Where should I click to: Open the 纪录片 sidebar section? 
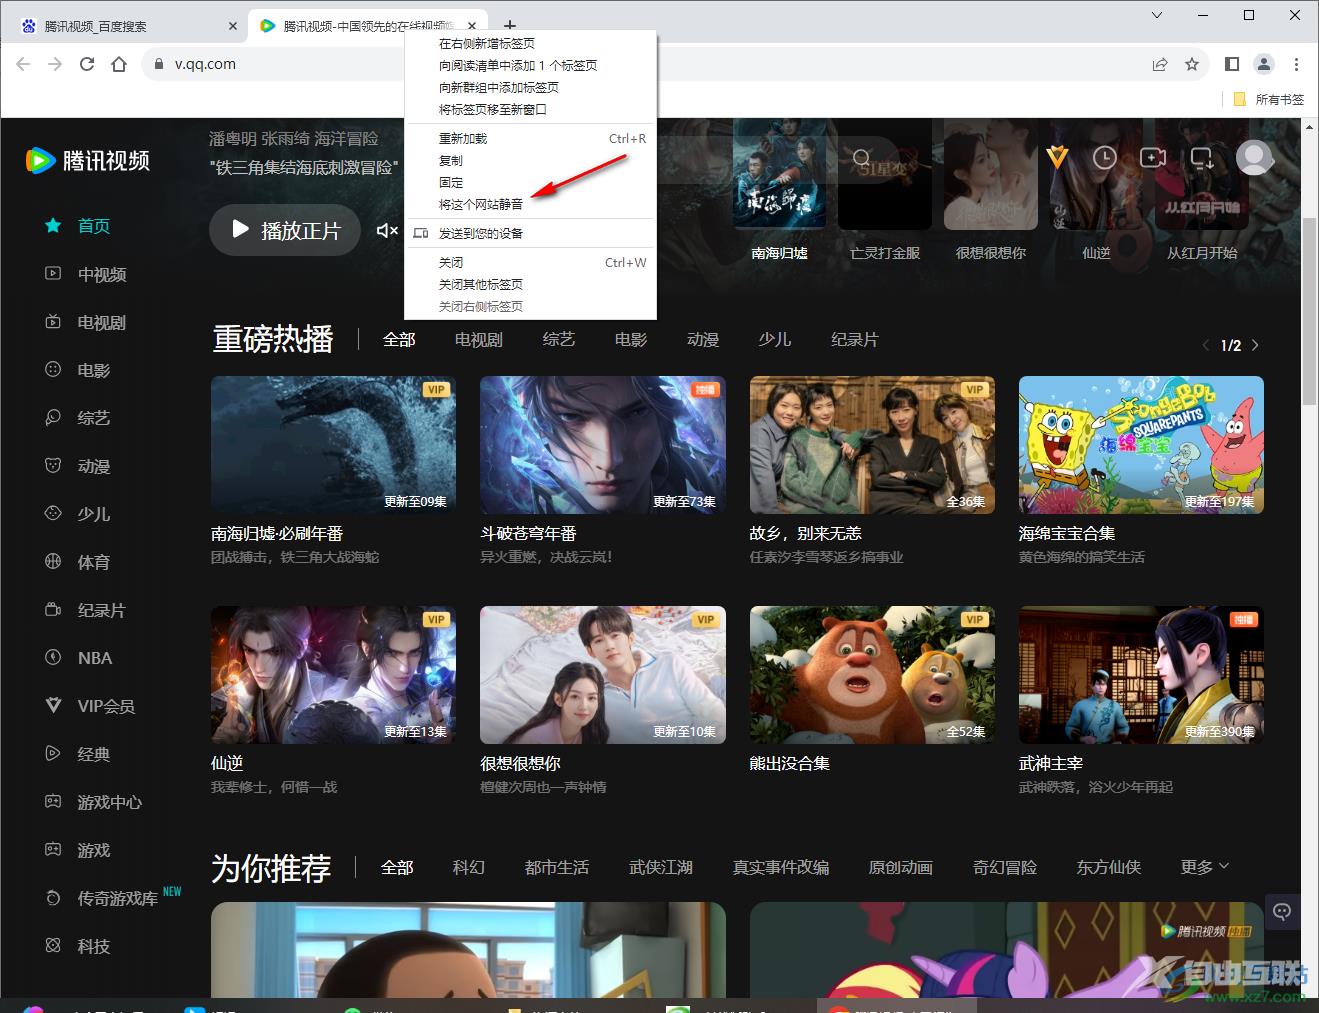tap(86, 610)
